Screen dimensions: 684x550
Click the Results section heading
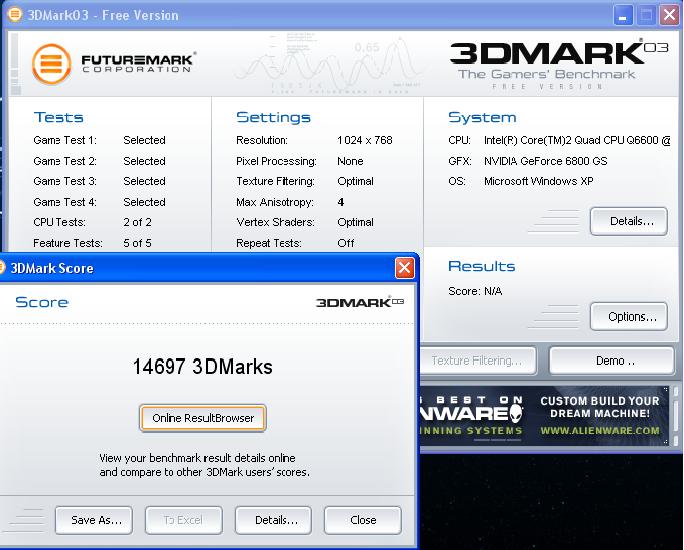click(x=482, y=266)
